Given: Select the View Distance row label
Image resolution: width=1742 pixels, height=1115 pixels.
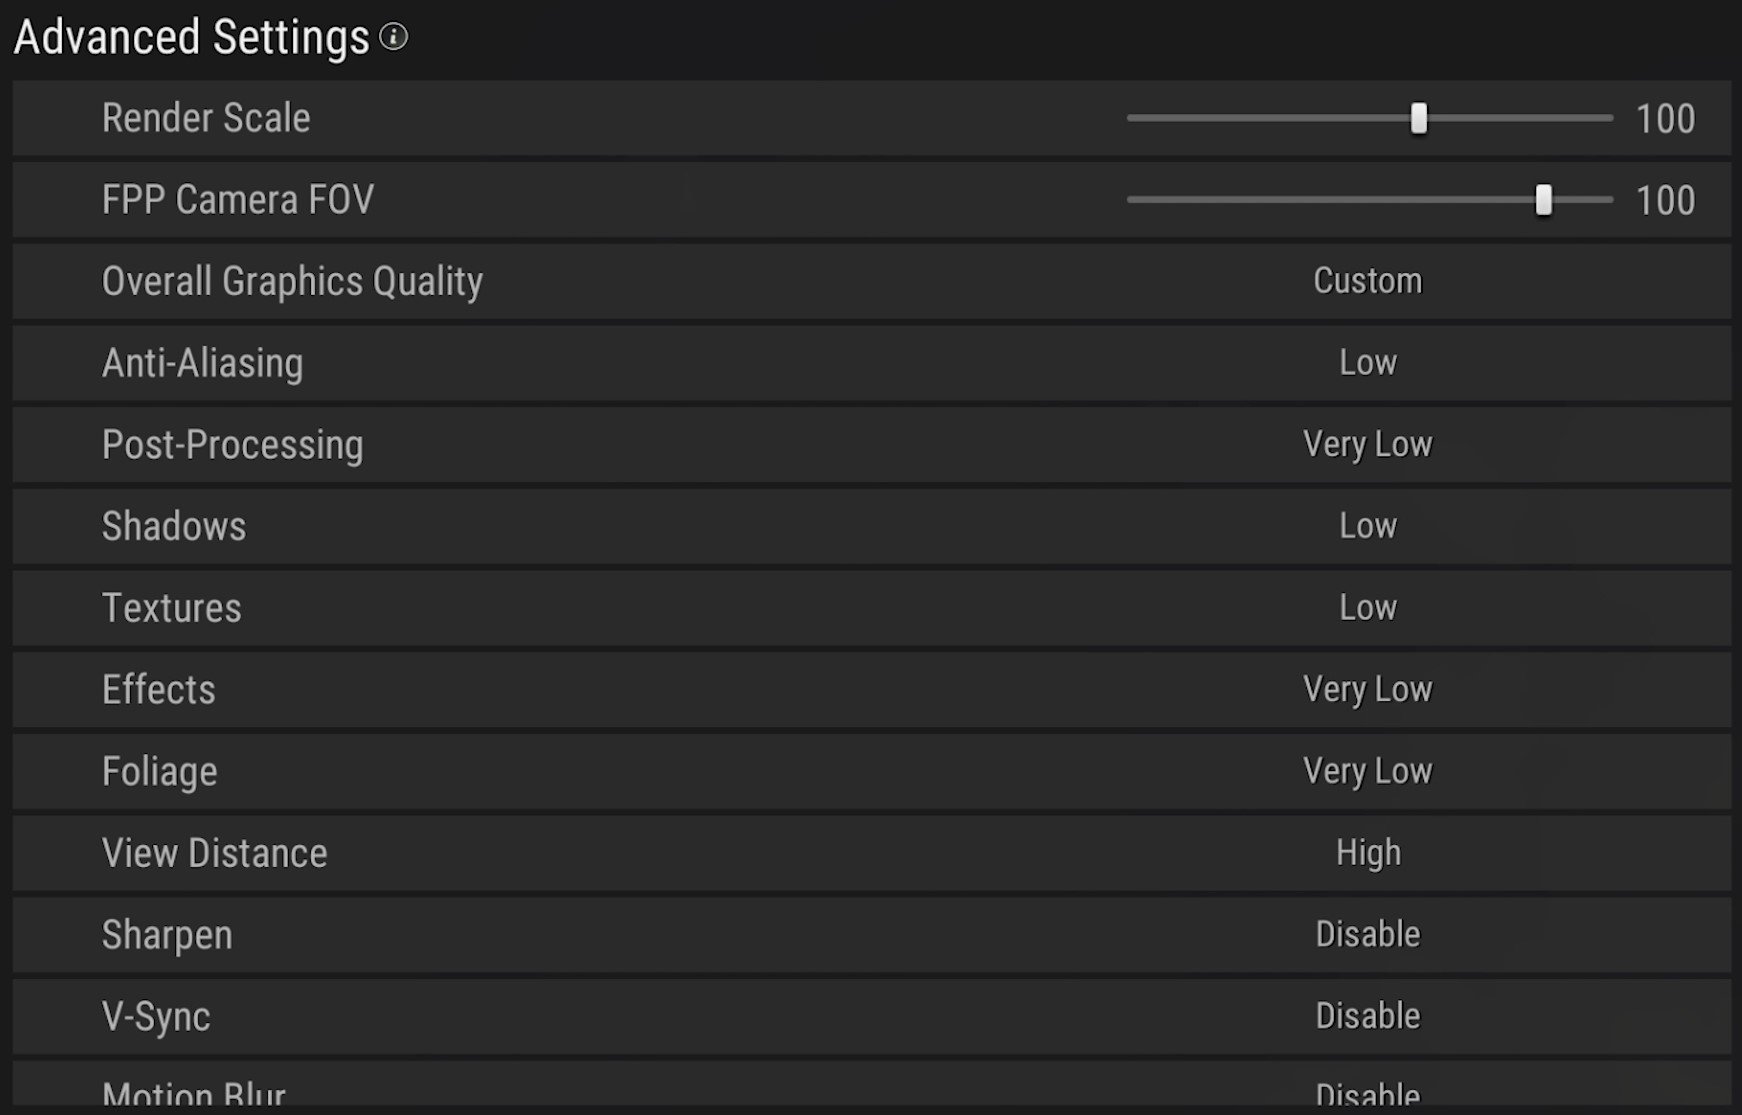Looking at the screenshot, I should 214,853.
